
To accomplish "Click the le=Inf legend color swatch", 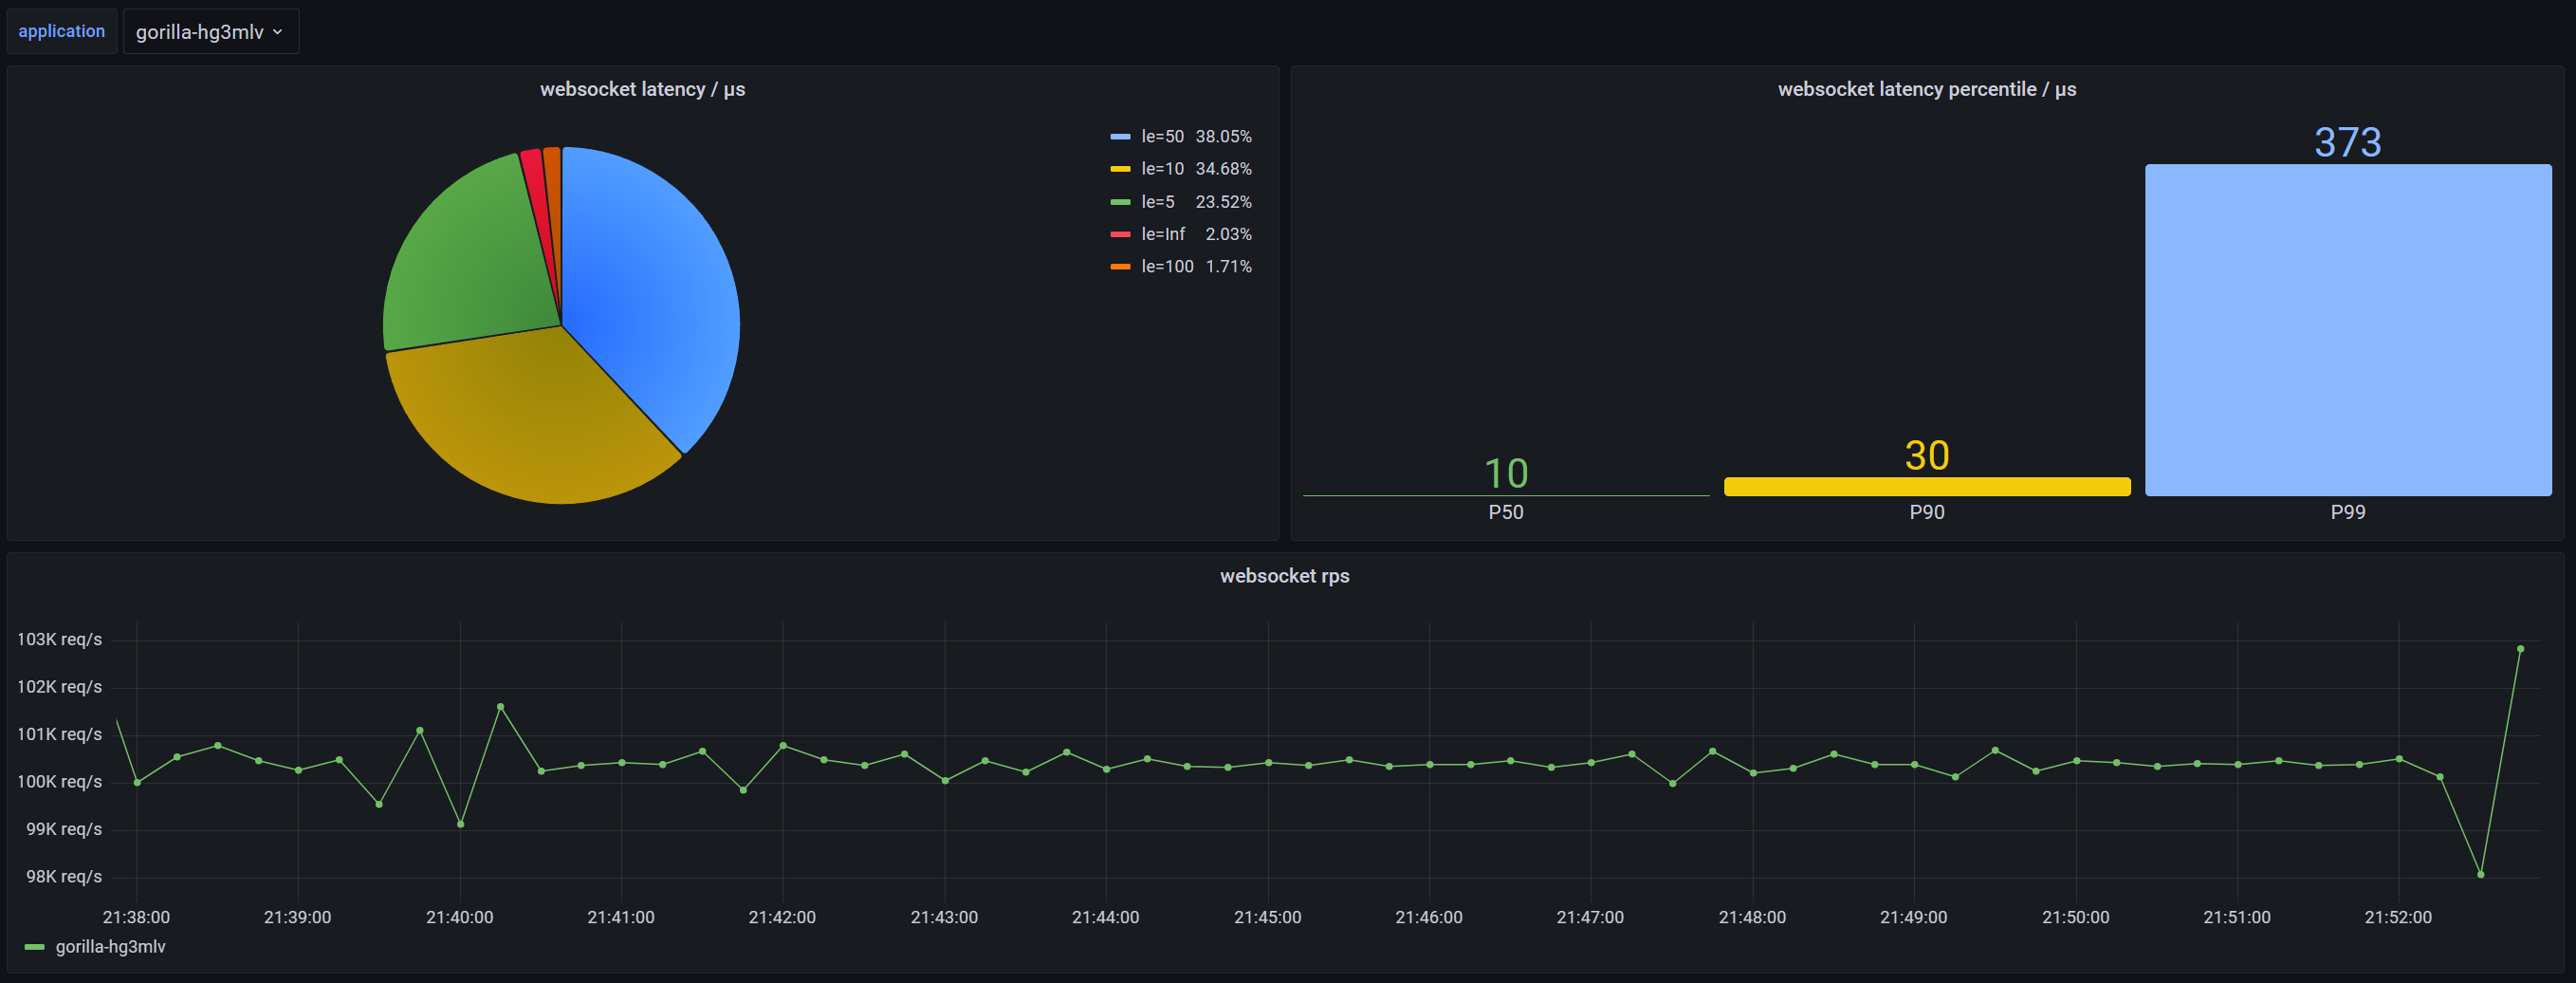I will [1120, 234].
